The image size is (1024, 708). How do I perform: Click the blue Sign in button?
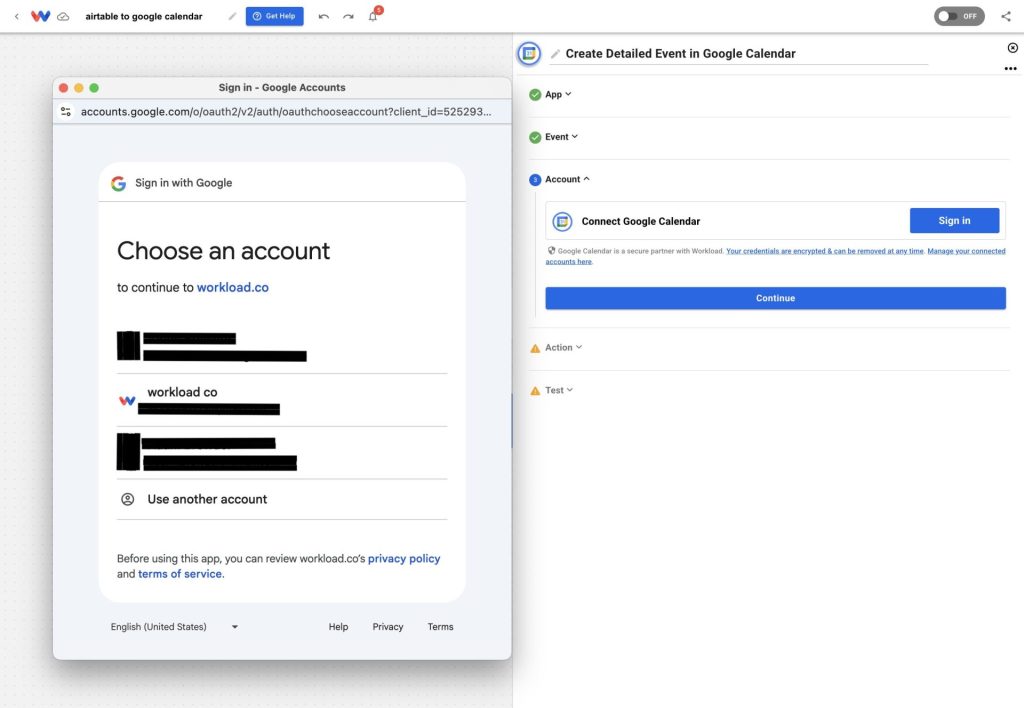pyautogui.click(x=954, y=221)
